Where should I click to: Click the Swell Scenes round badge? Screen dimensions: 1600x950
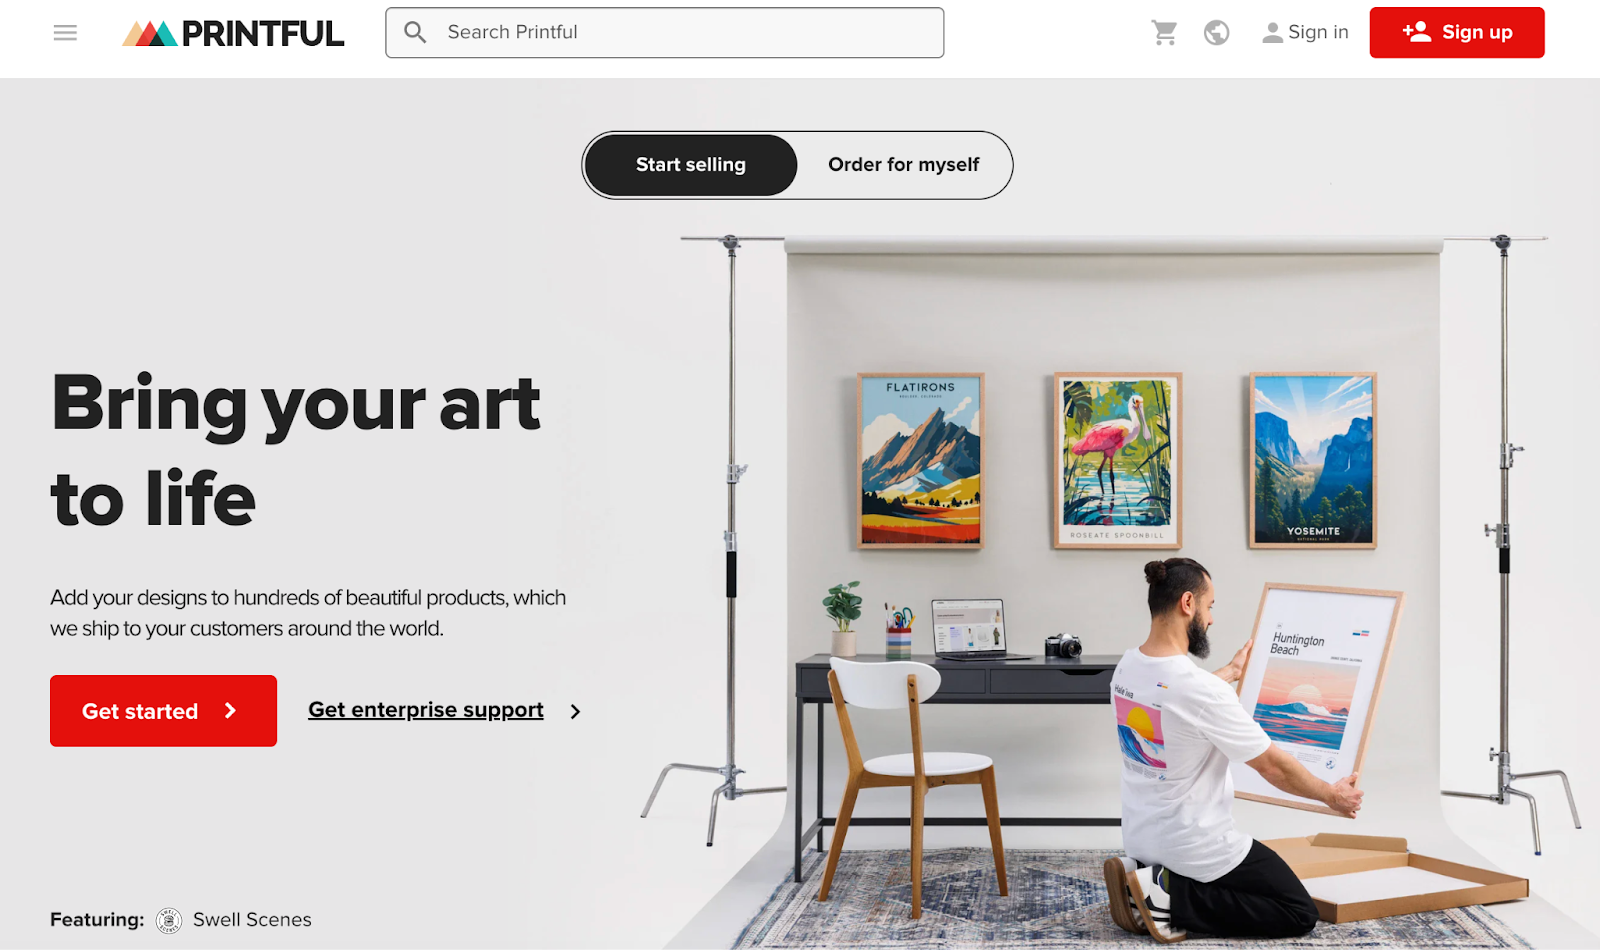tap(169, 920)
